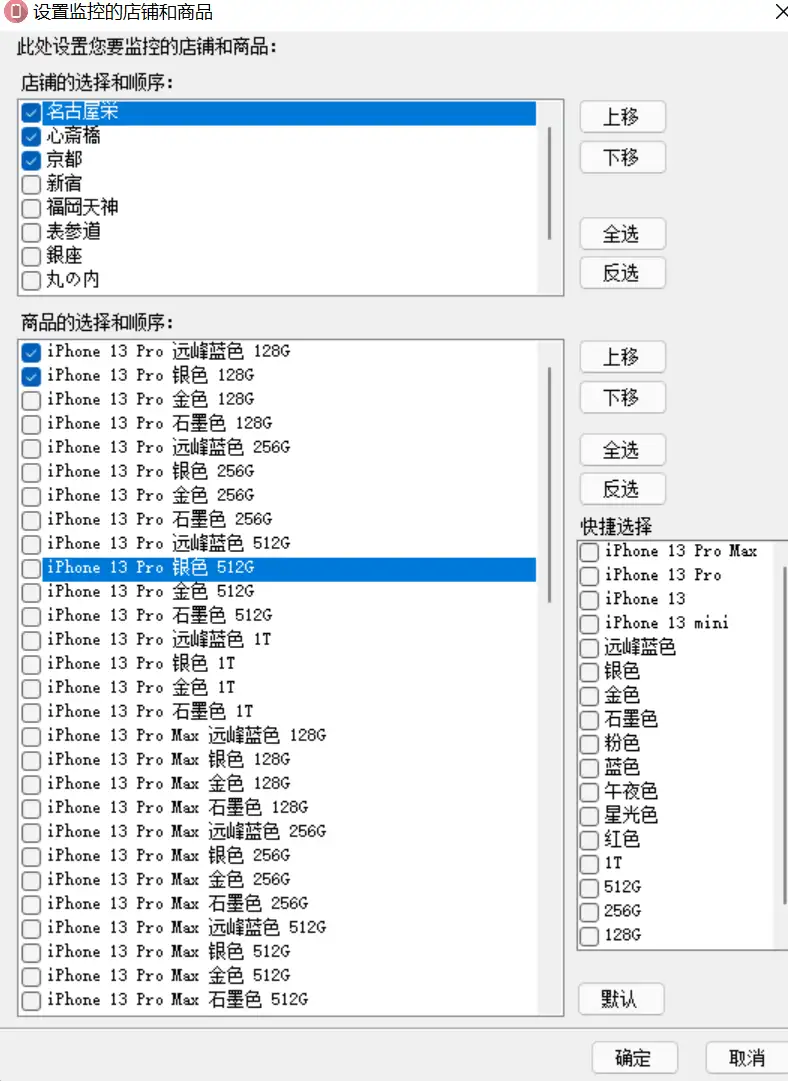Cancel dialog with 取消 button
Image resolution: width=788 pixels, height=1081 pixels.
coord(747,1058)
